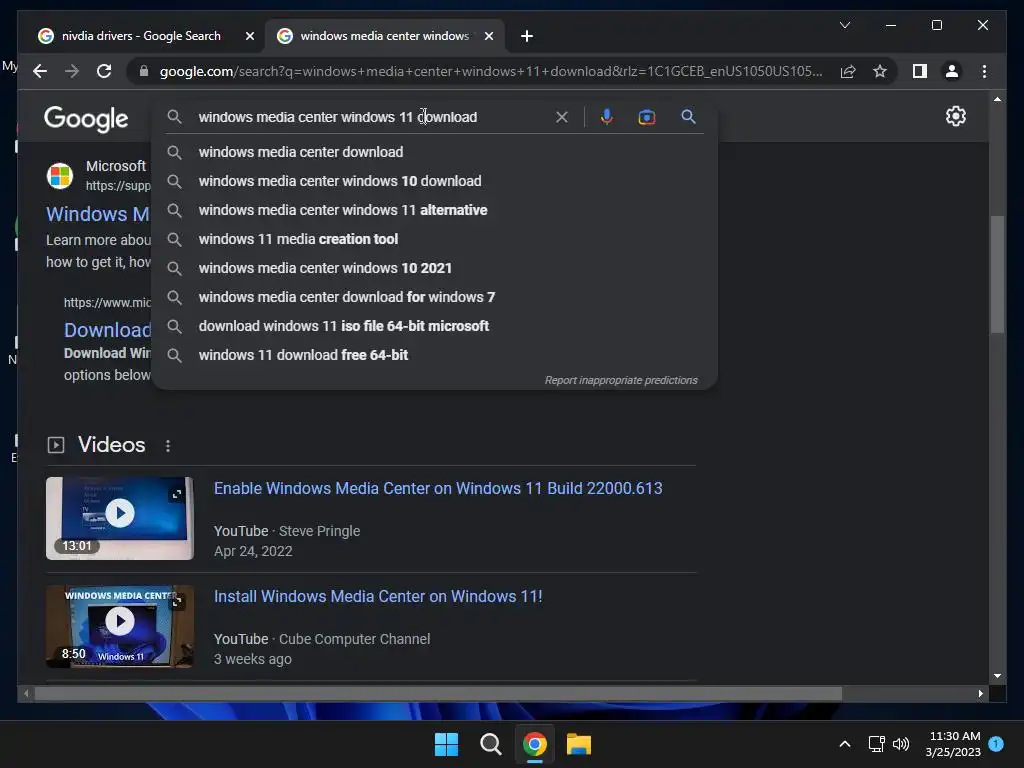Image resolution: width=1024 pixels, height=768 pixels.
Task: Choose suggestion windows media center windows 10 download
Action: tap(434, 181)
